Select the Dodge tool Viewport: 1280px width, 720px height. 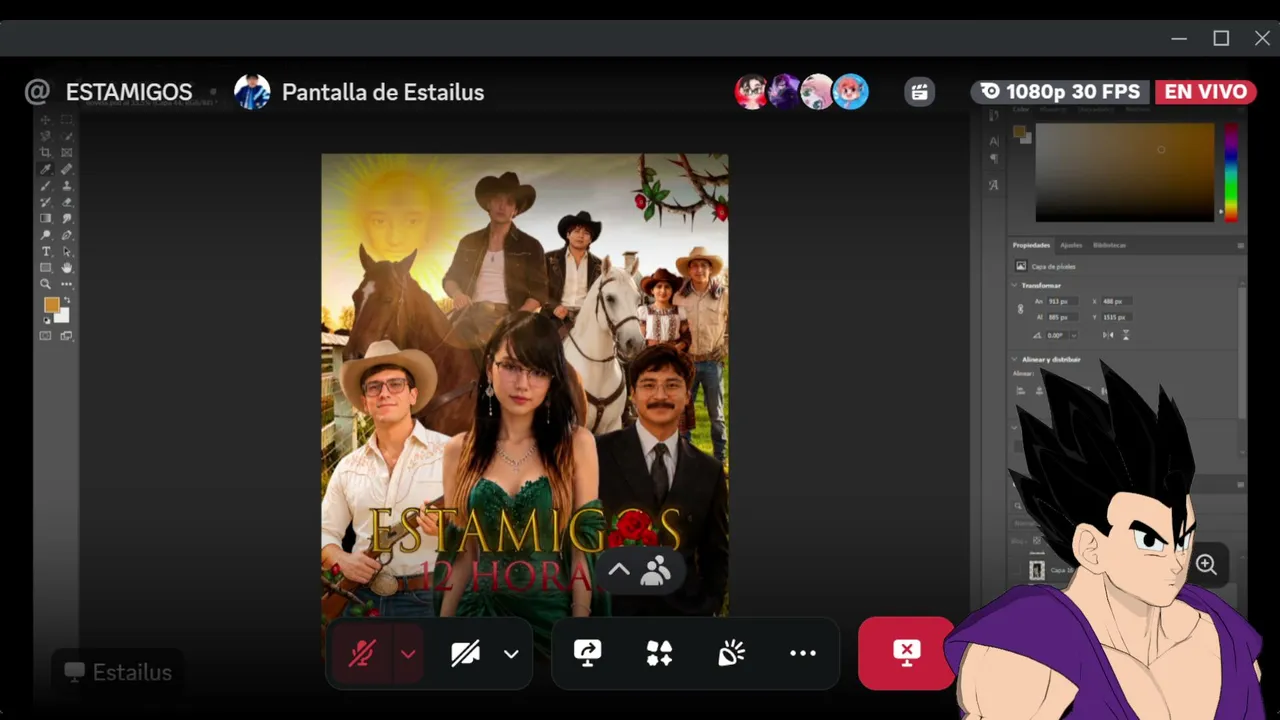pos(45,235)
